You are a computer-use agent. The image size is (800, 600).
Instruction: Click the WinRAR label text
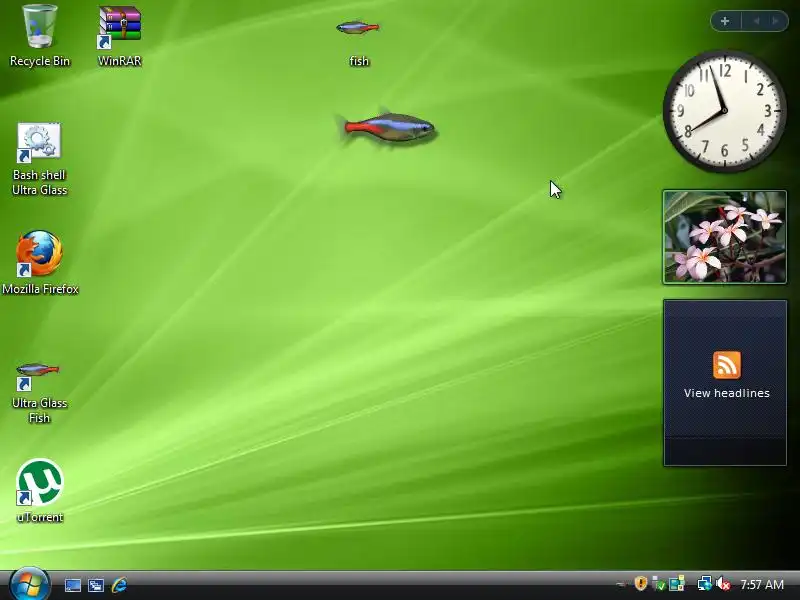pos(119,61)
